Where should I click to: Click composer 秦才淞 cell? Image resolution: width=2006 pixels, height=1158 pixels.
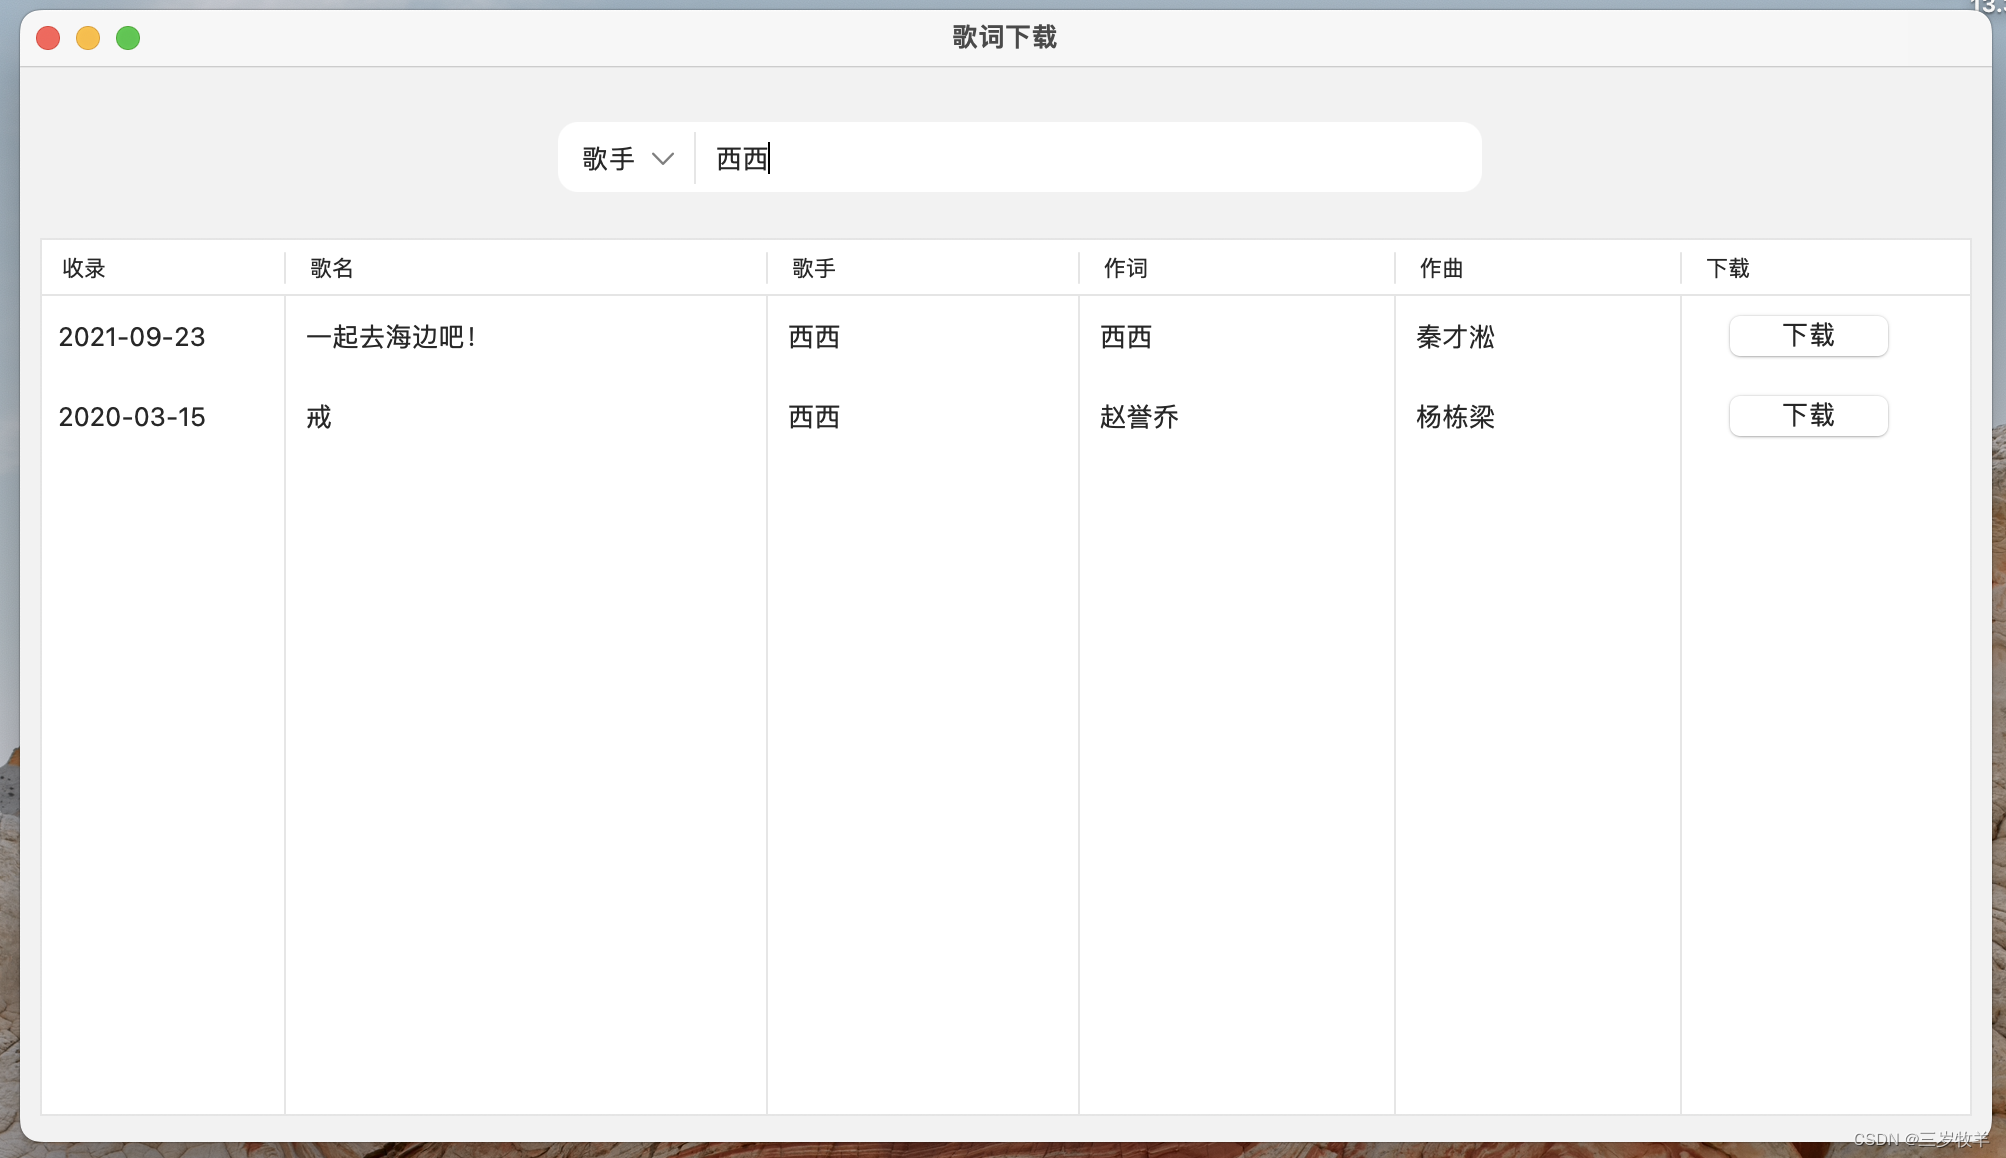(1455, 337)
